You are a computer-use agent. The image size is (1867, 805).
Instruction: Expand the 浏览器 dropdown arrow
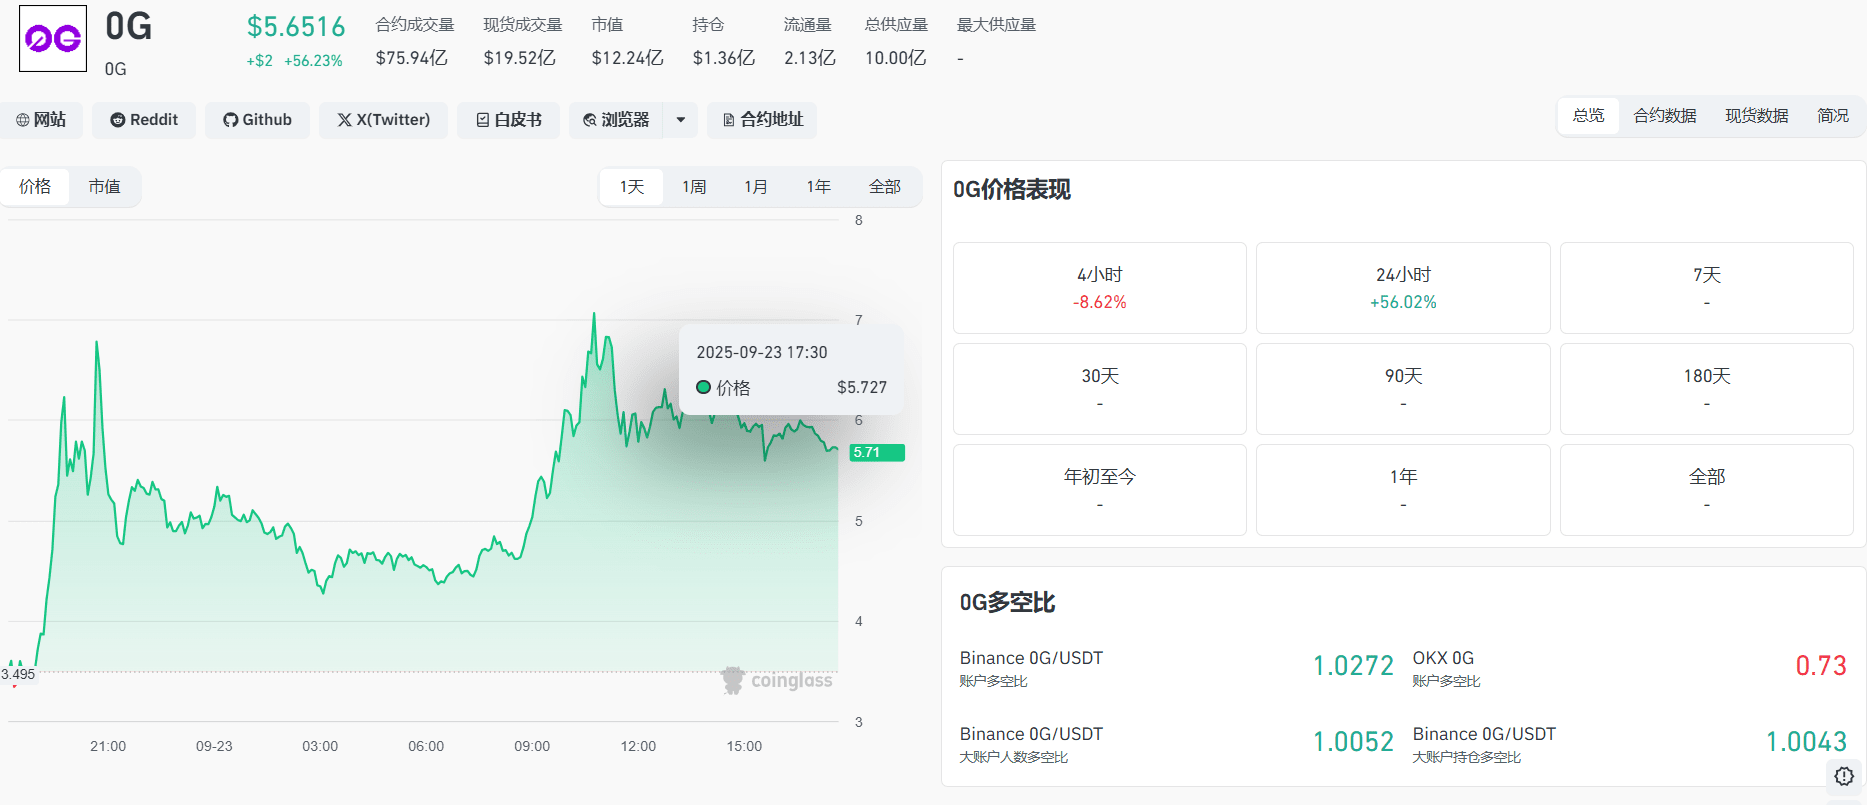coord(681,120)
